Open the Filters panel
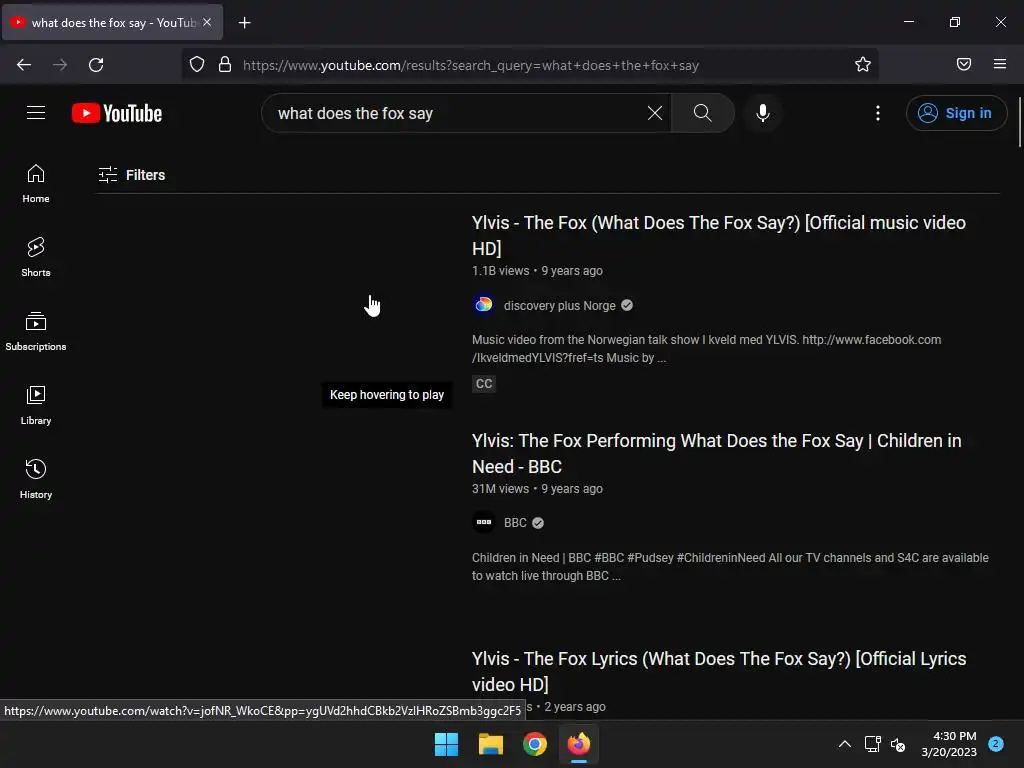The width and height of the screenshot is (1024, 768). click(131, 175)
